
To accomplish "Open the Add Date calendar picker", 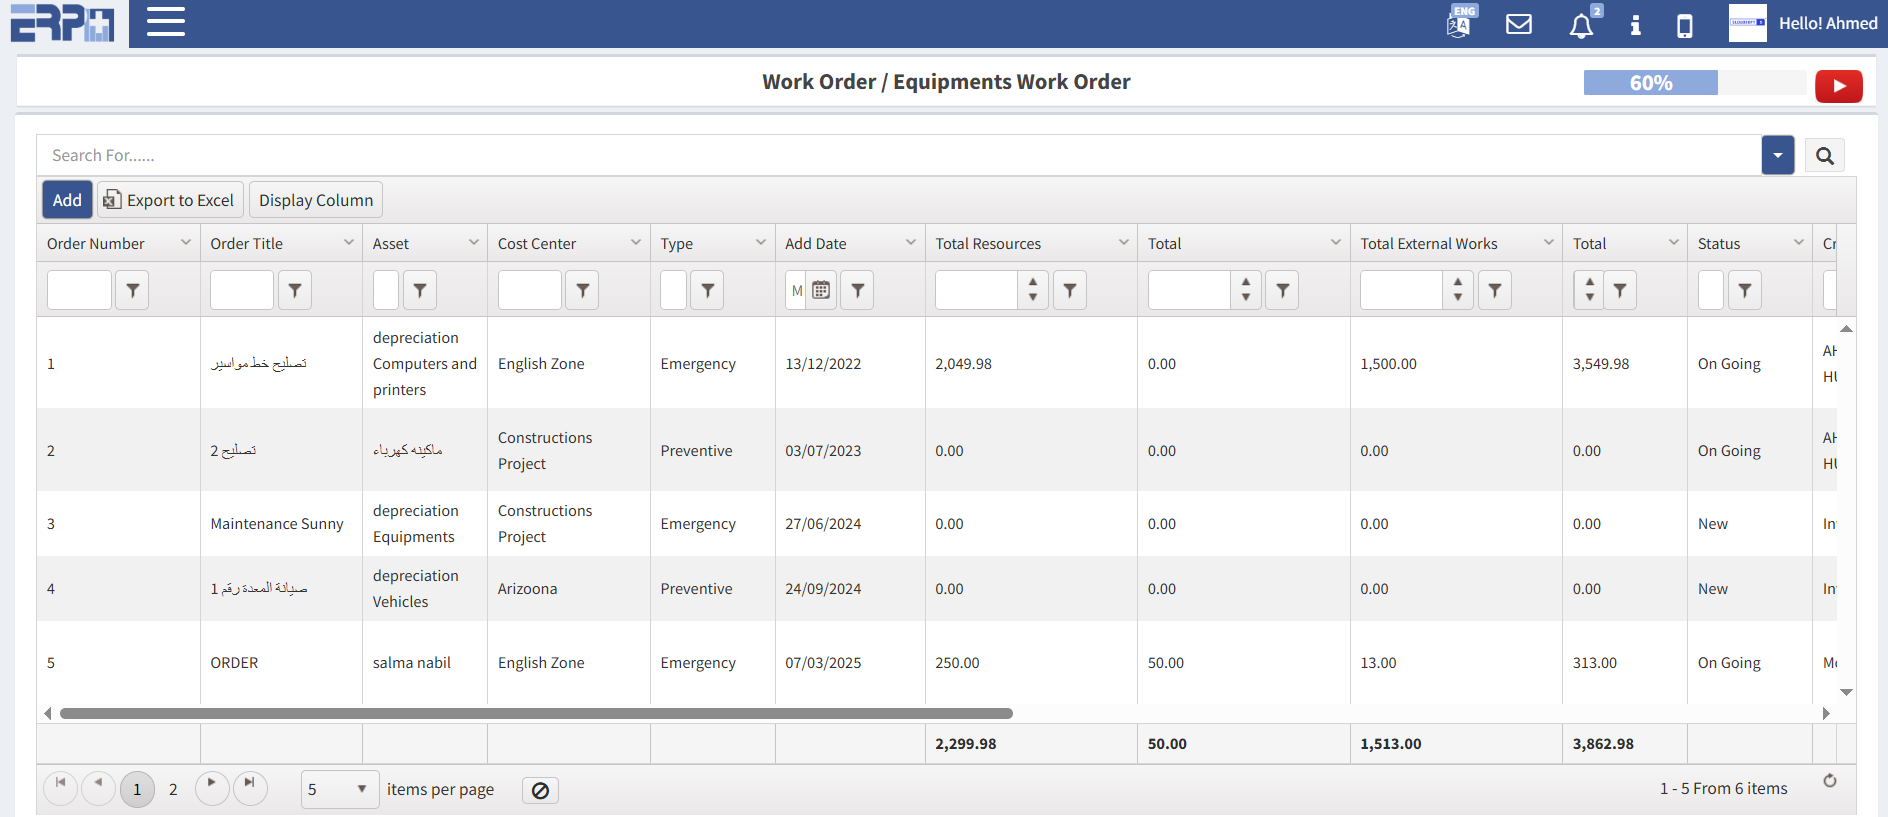I will pyautogui.click(x=821, y=291).
